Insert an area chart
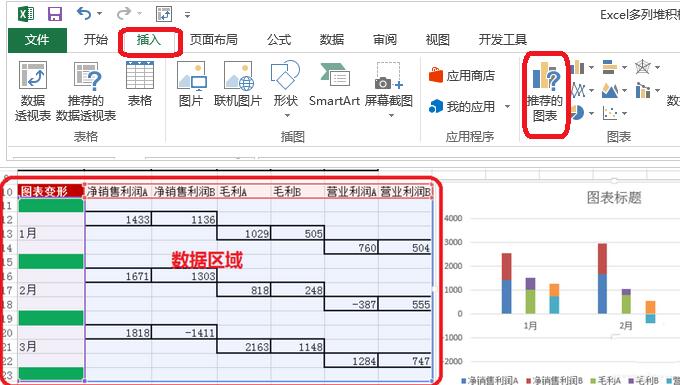680x385 pixels. point(610,90)
